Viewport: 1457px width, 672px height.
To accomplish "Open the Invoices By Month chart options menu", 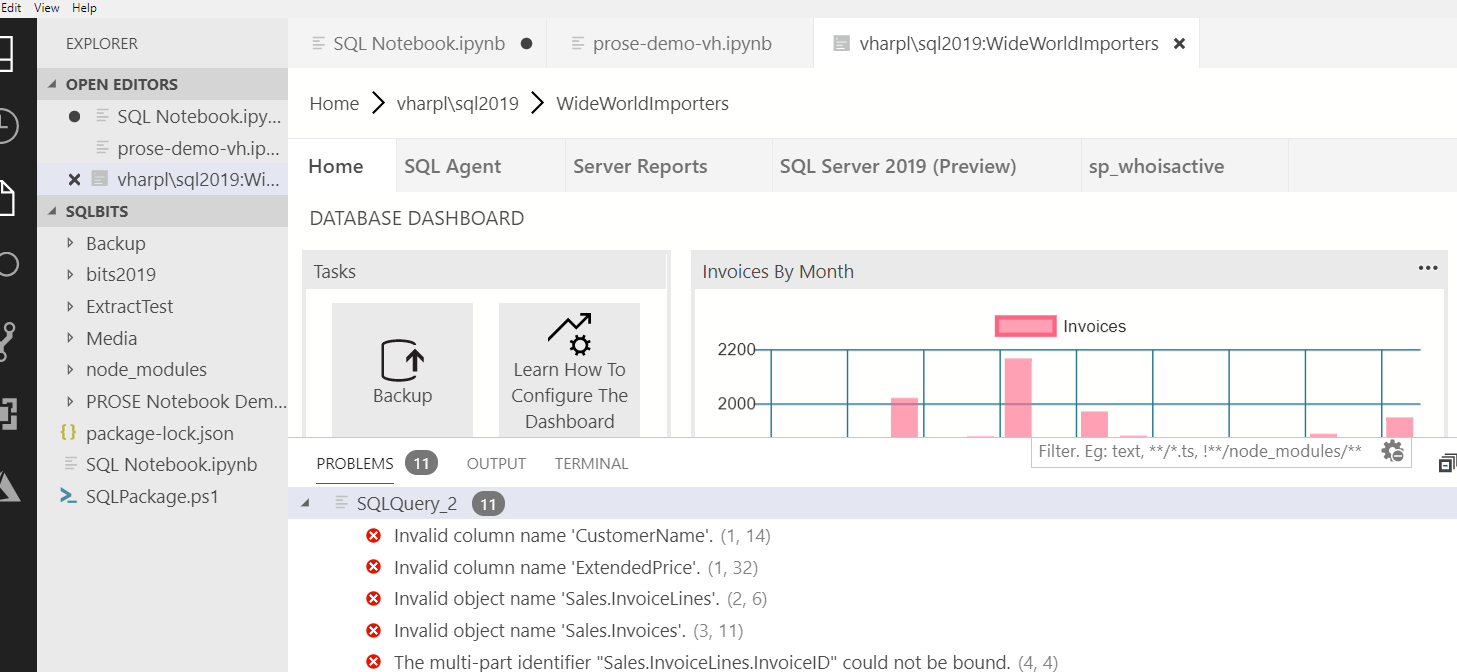I will pyautogui.click(x=1428, y=268).
